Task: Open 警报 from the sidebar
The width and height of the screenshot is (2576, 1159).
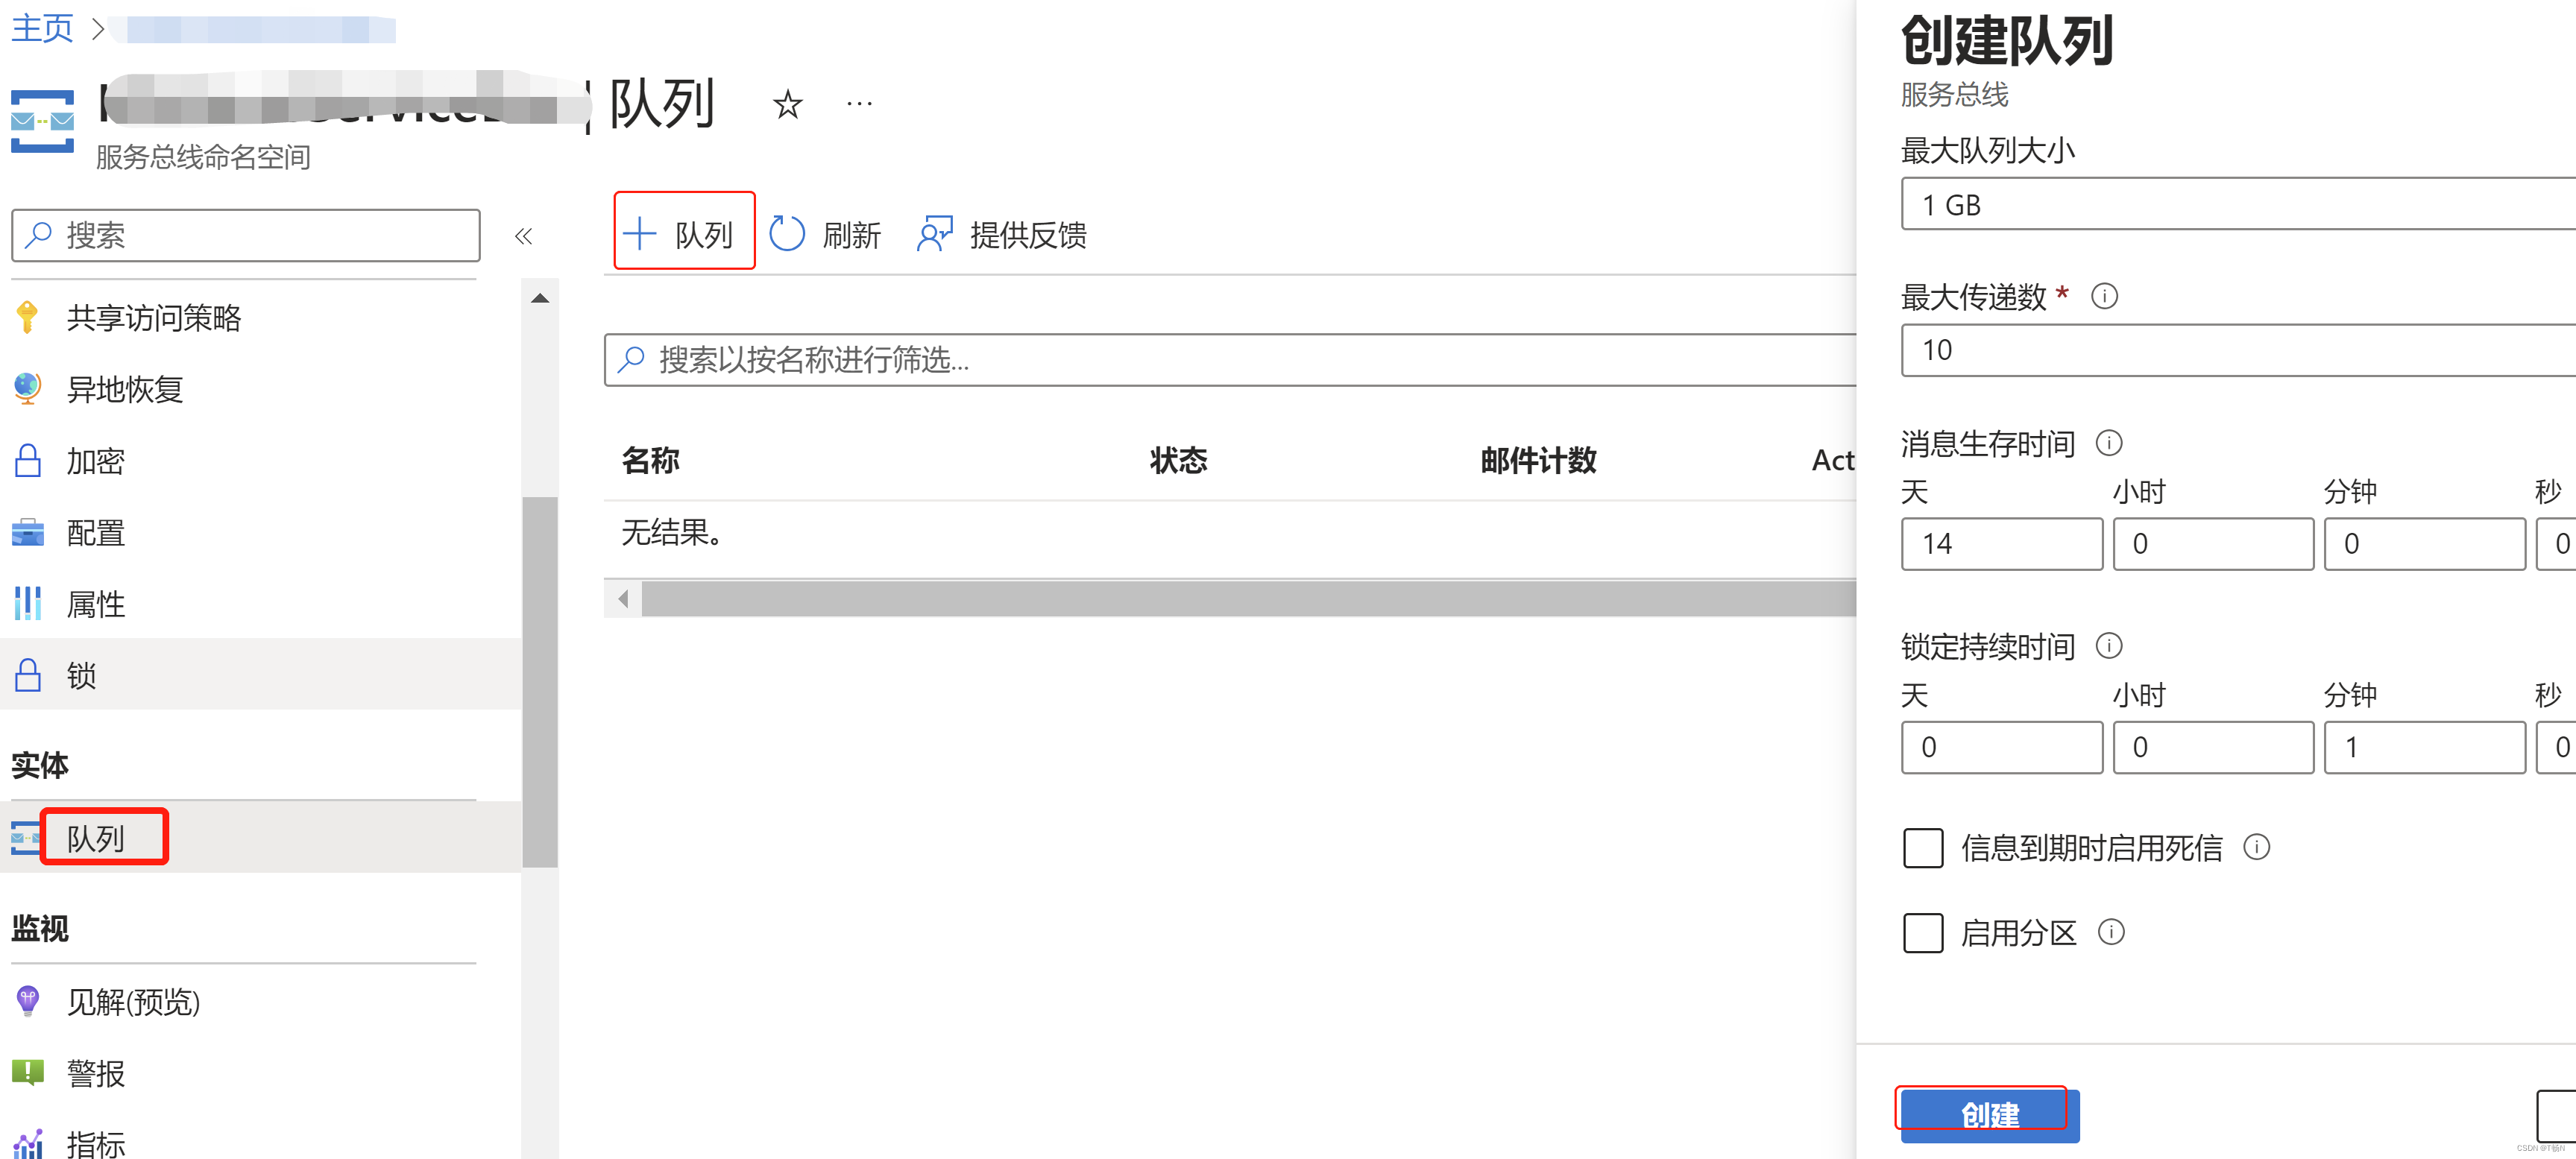Action: 95,1073
